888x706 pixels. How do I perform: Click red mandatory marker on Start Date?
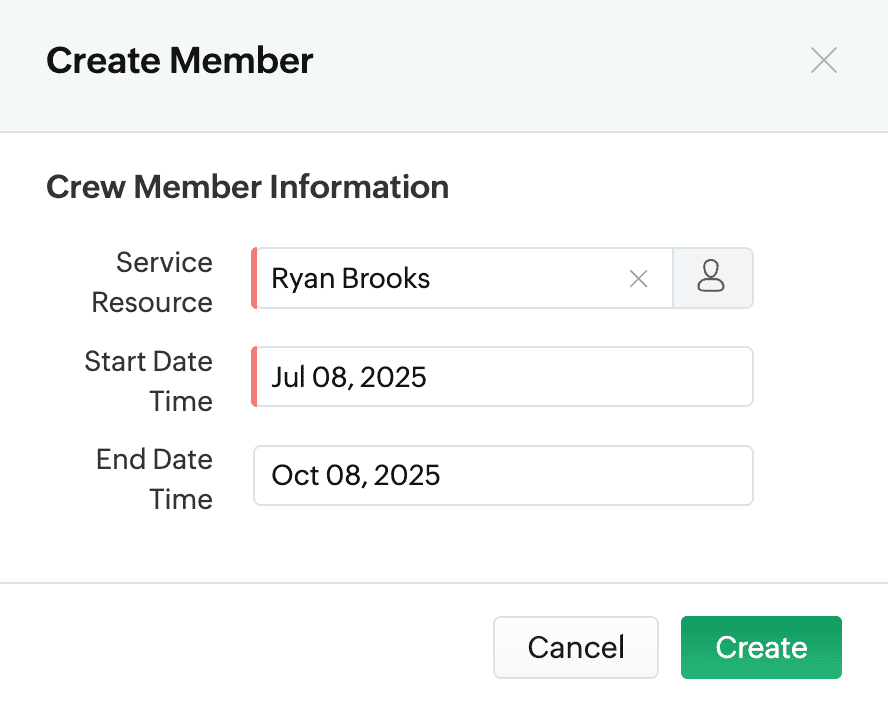254,377
